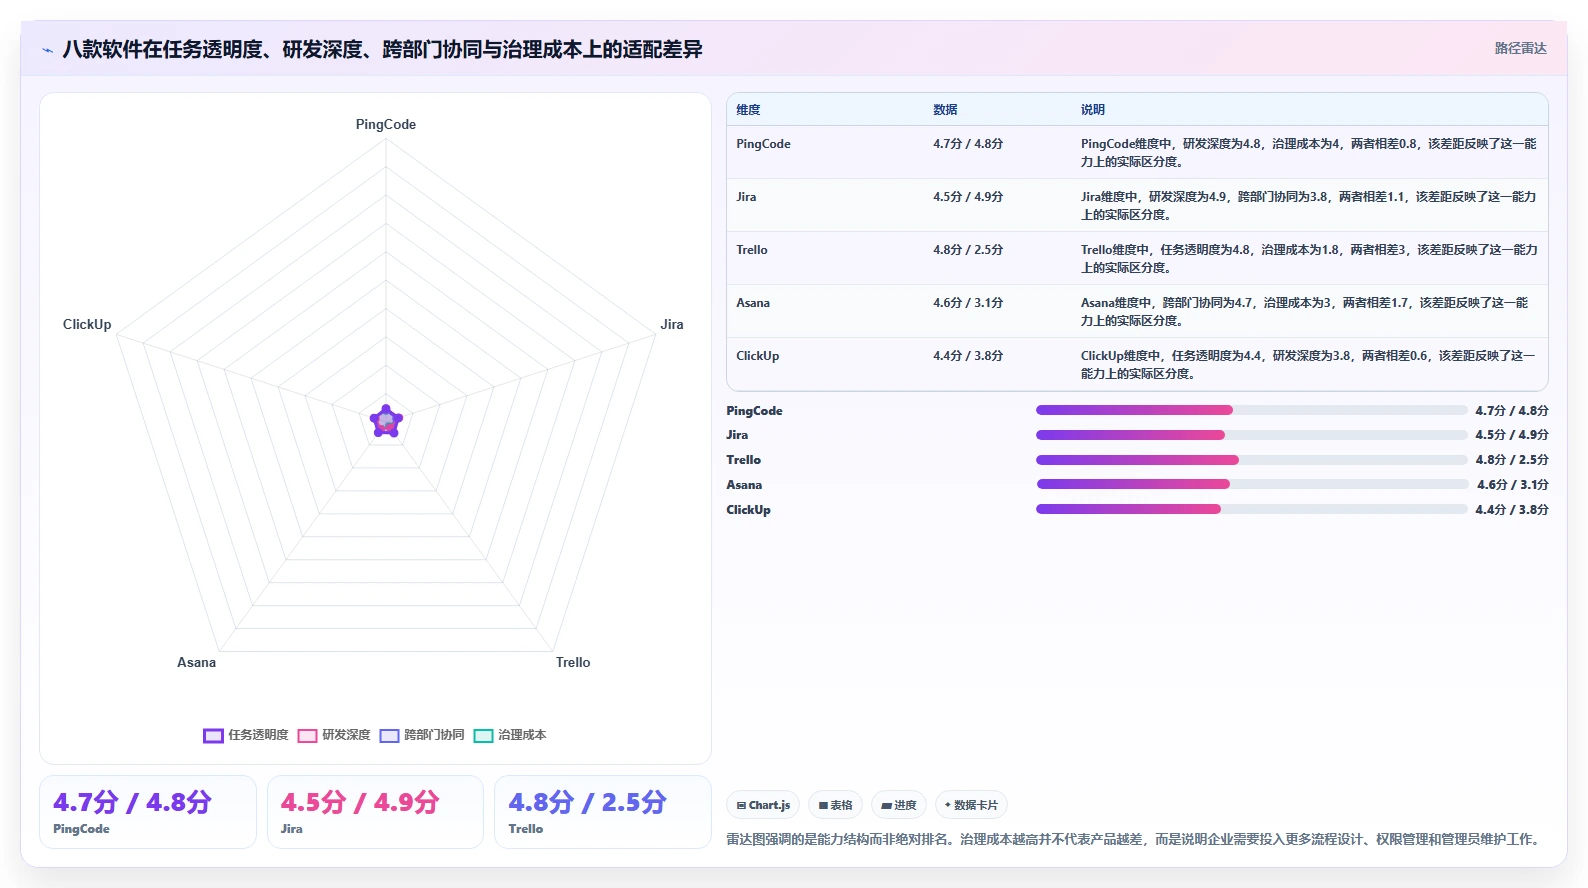Click the 4.6分 / 3.1分 value beside the Asana bar
1588x888 pixels.
tap(1513, 485)
